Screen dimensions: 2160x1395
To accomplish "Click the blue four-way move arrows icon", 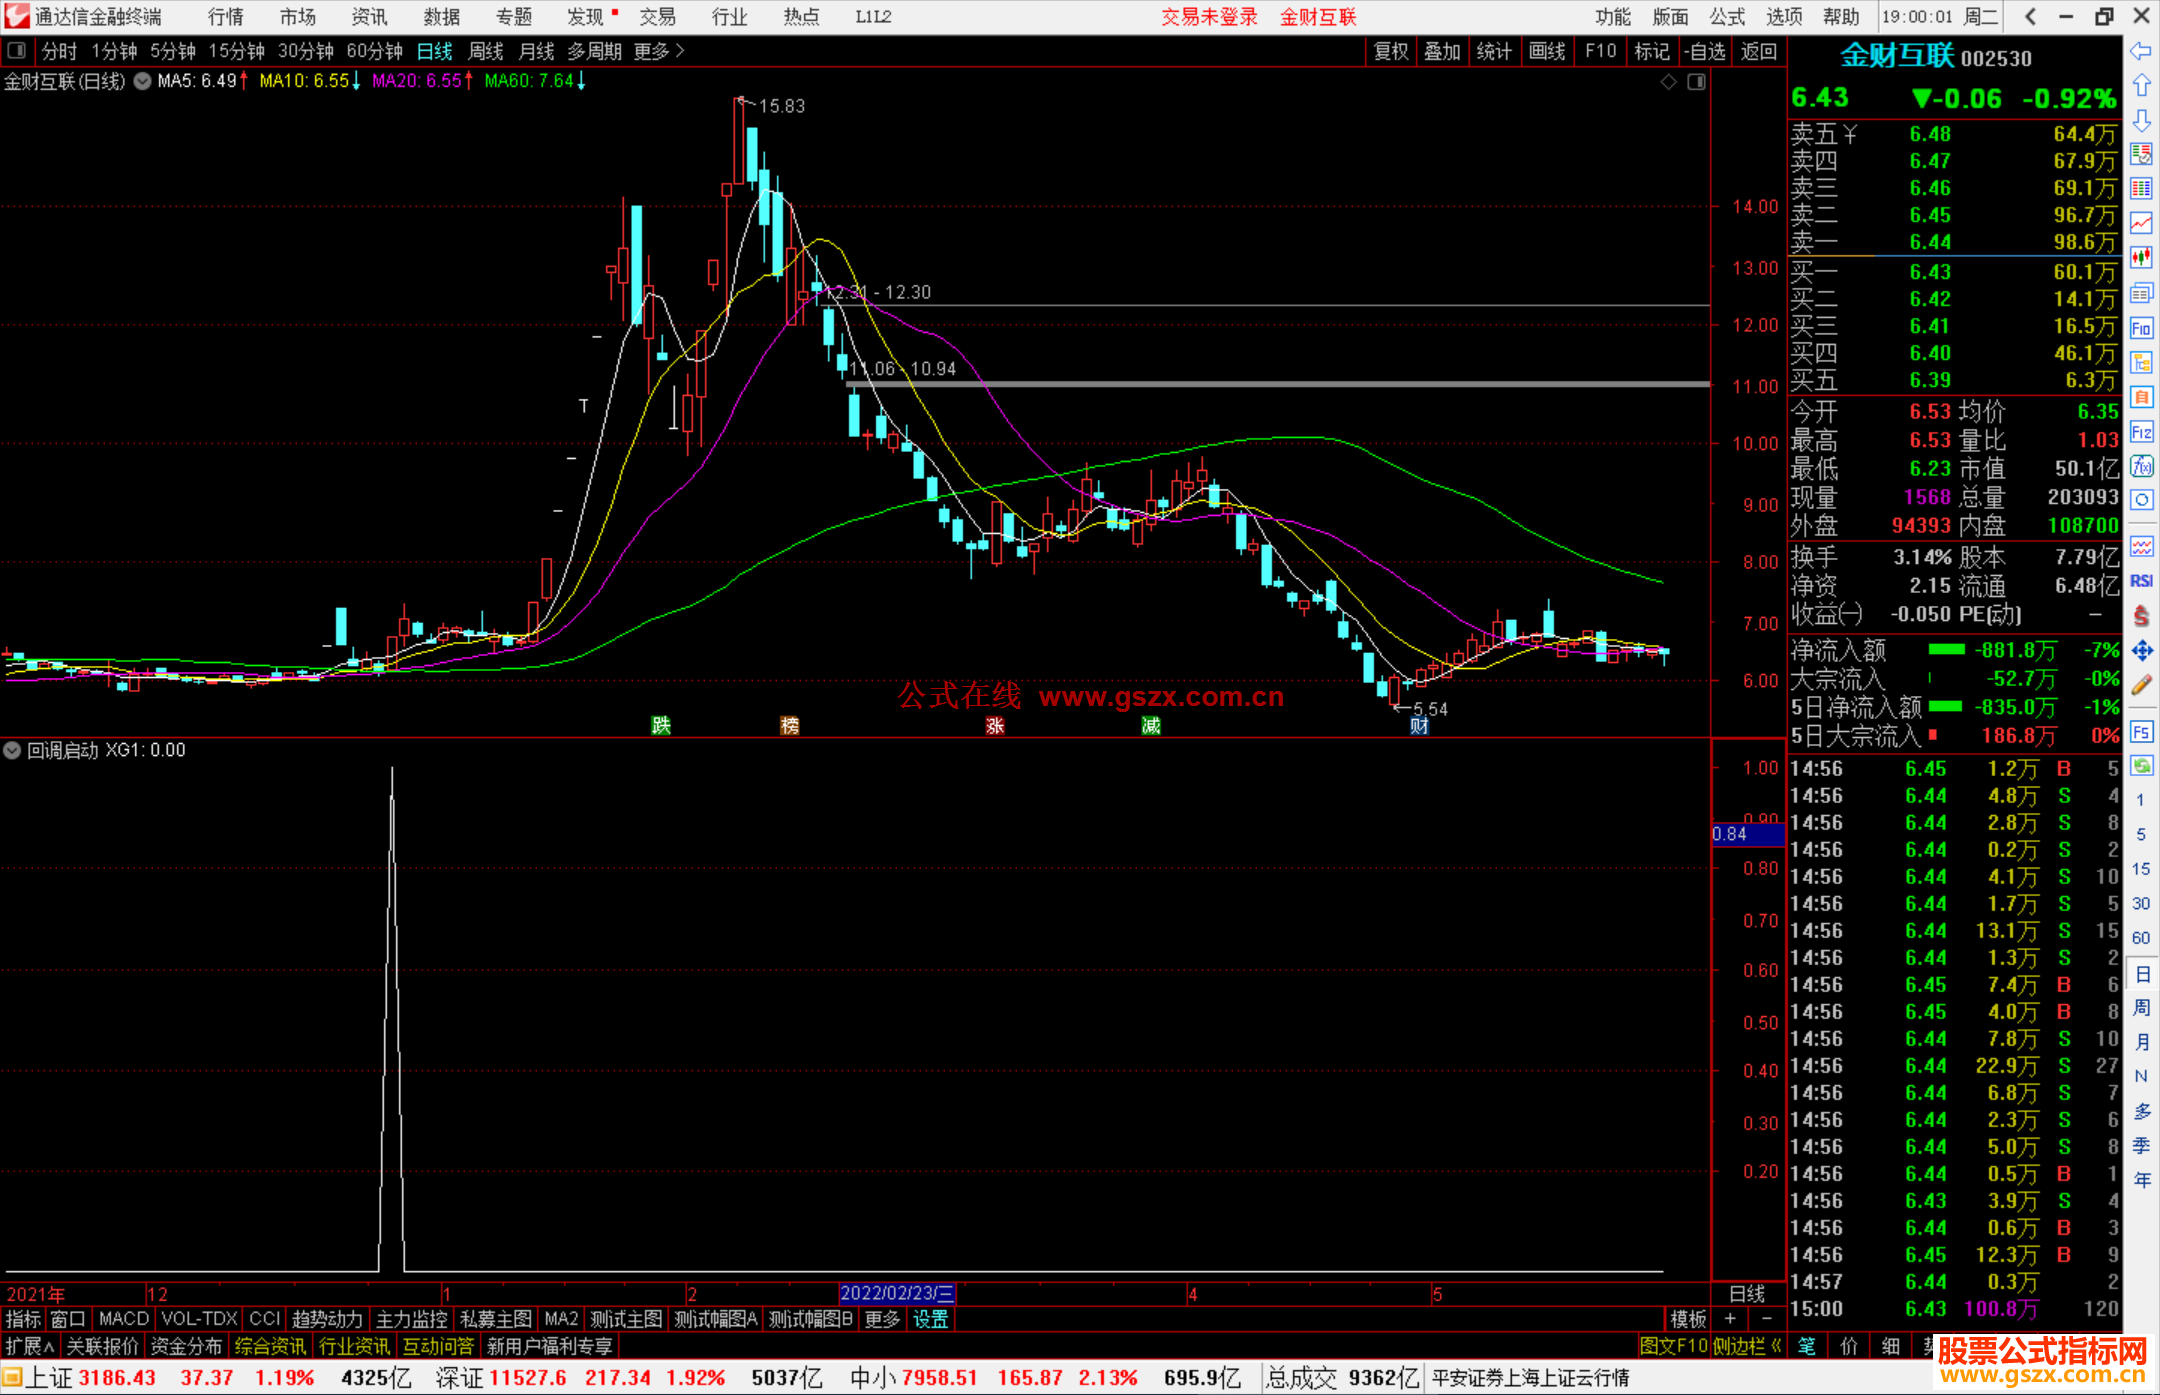I will coord(2141,651).
